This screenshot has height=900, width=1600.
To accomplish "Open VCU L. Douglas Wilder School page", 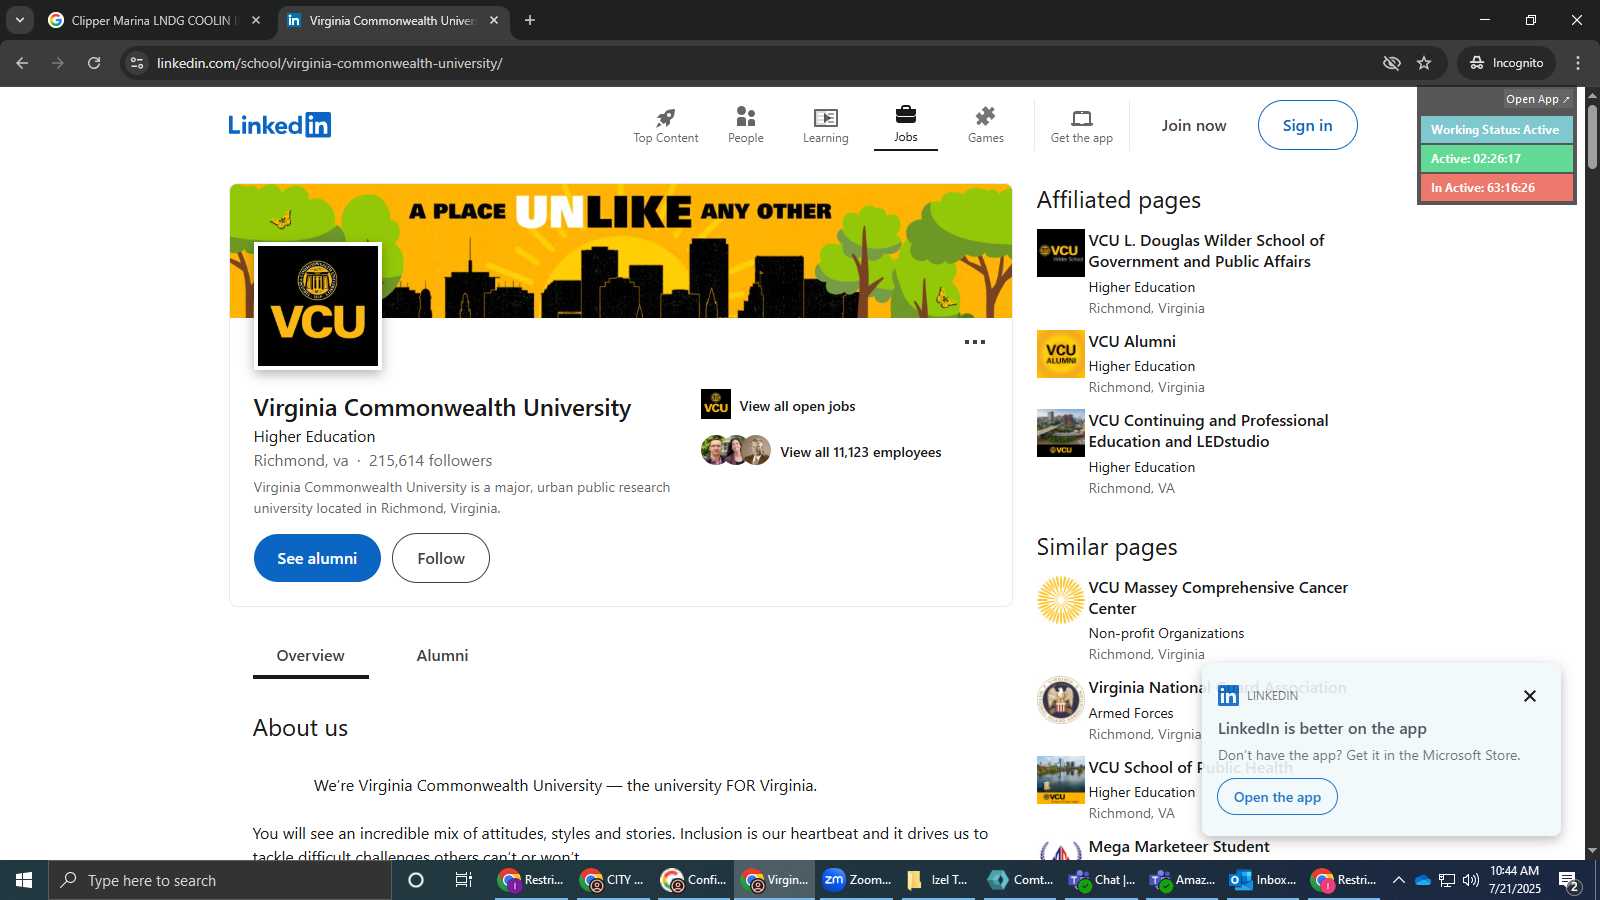I will tap(1206, 251).
